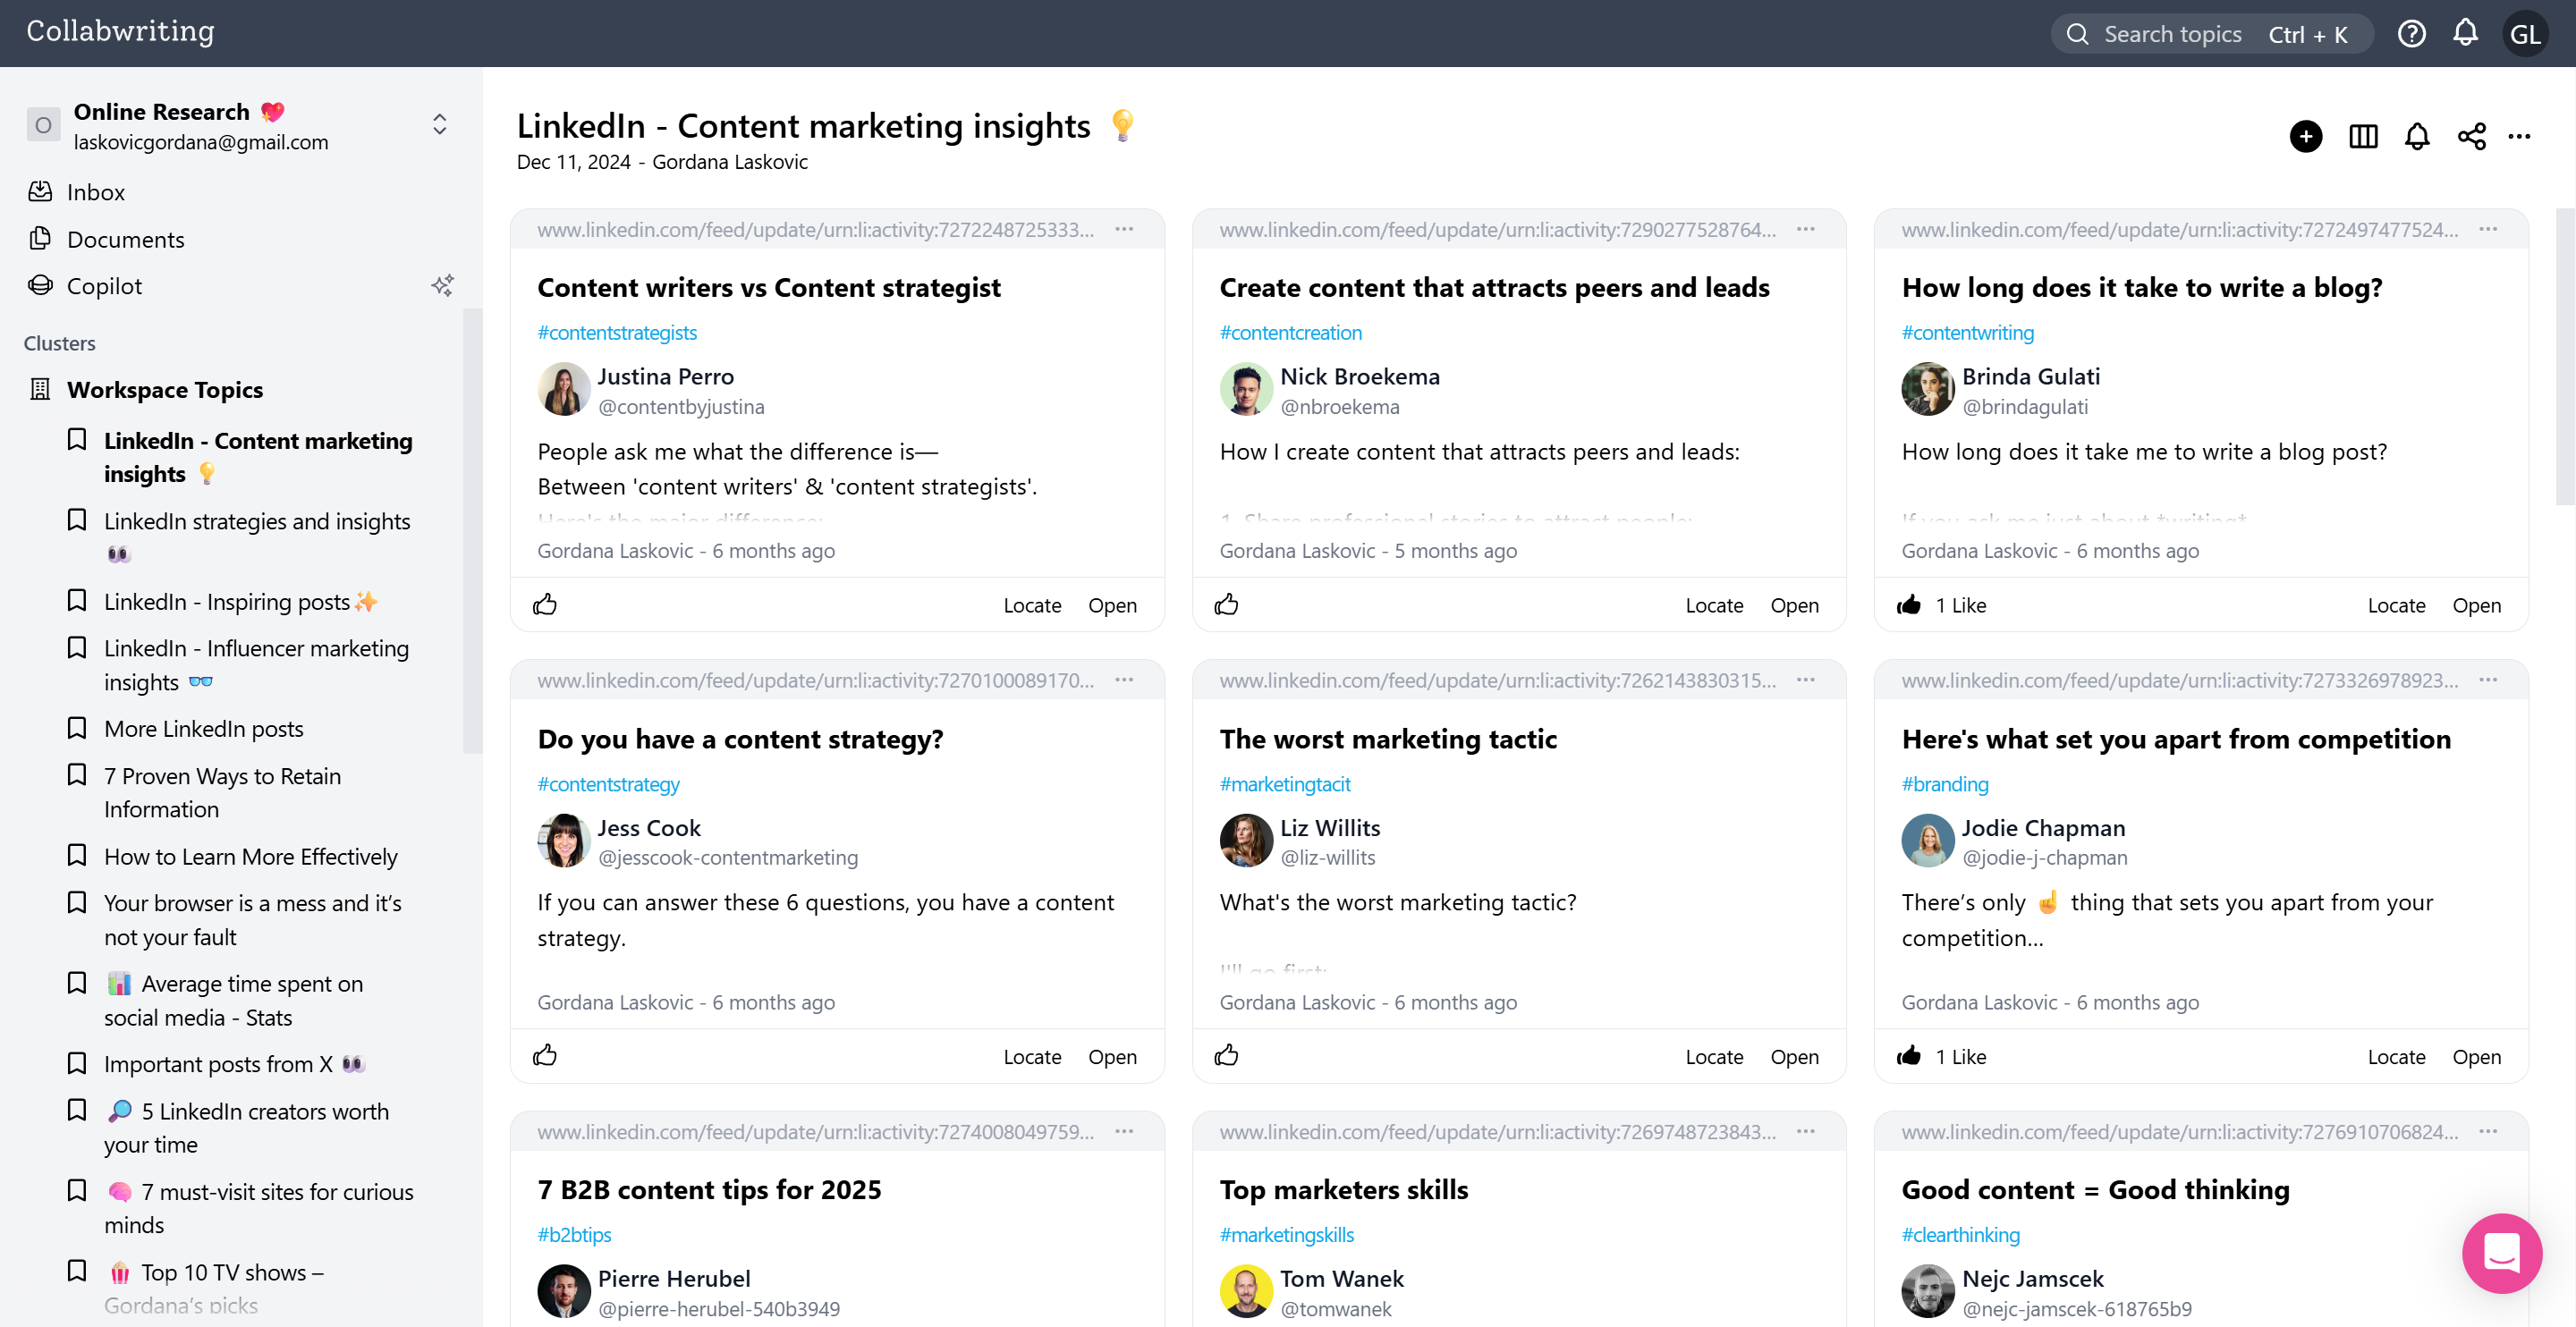The width and height of the screenshot is (2576, 1327).
Task: Open the pink chat support bubble
Action: [2501, 1252]
